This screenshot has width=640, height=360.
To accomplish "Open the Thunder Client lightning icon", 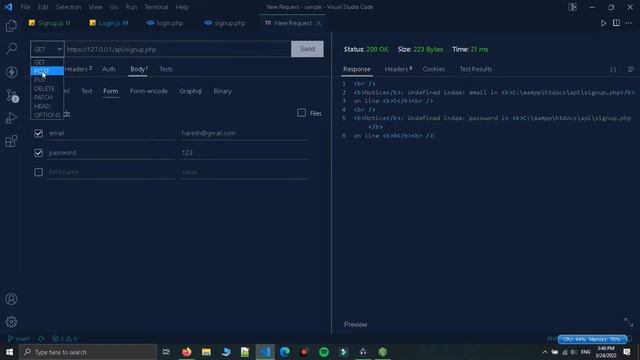I will pyautogui.click(x=11, y=72).
